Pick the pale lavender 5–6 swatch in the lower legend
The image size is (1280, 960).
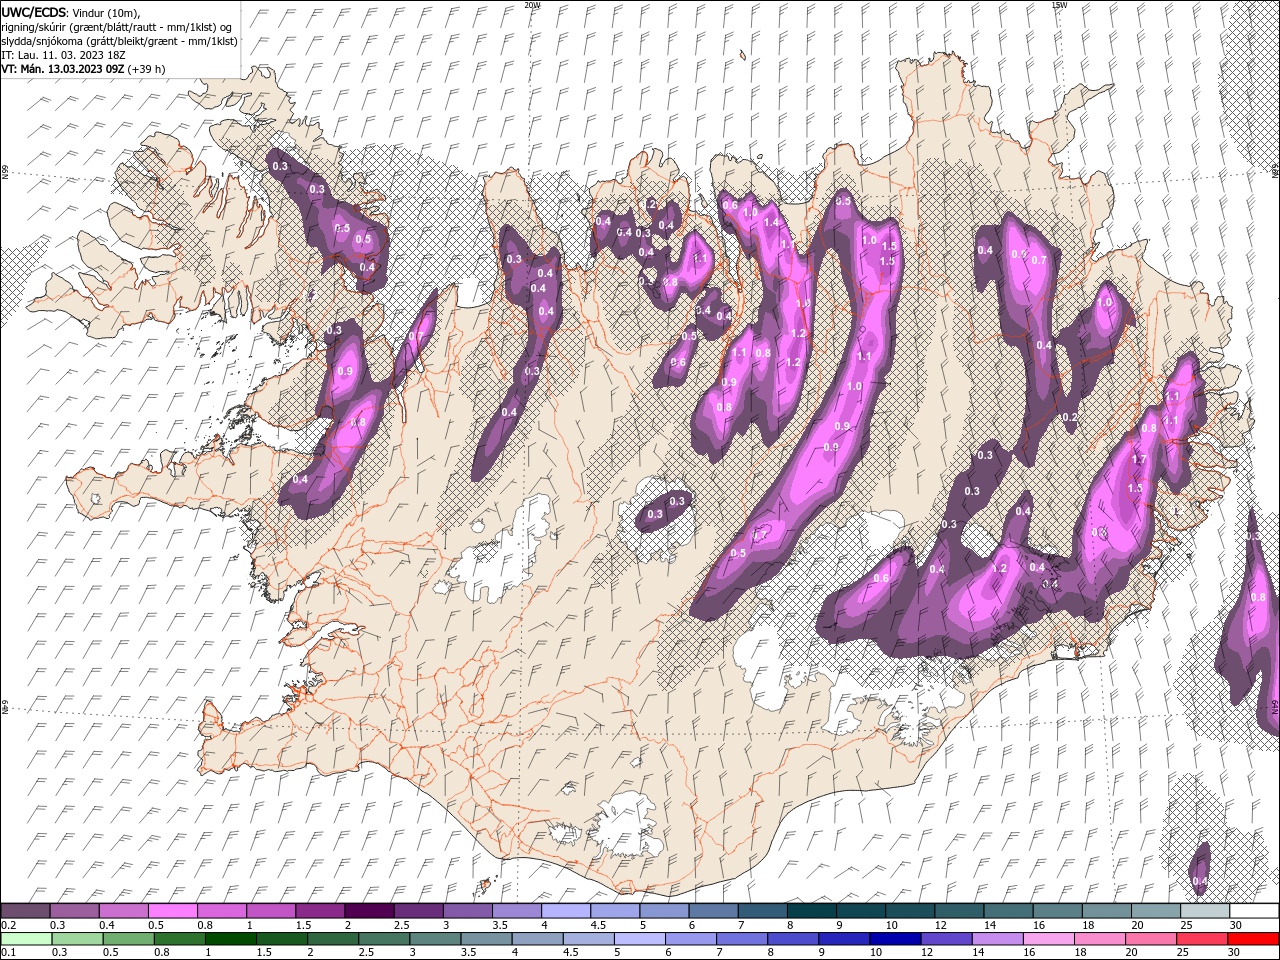639,939
